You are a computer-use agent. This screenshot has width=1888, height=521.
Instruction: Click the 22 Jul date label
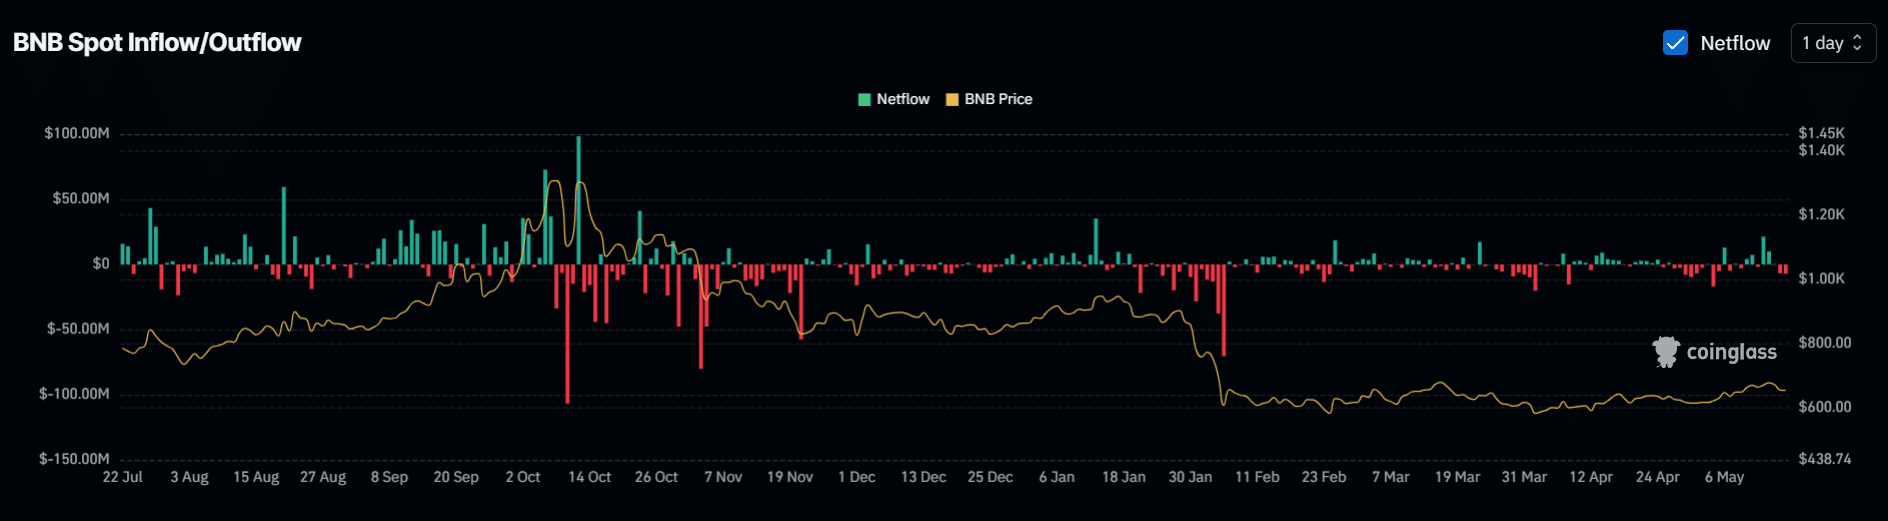click(123, 477)
